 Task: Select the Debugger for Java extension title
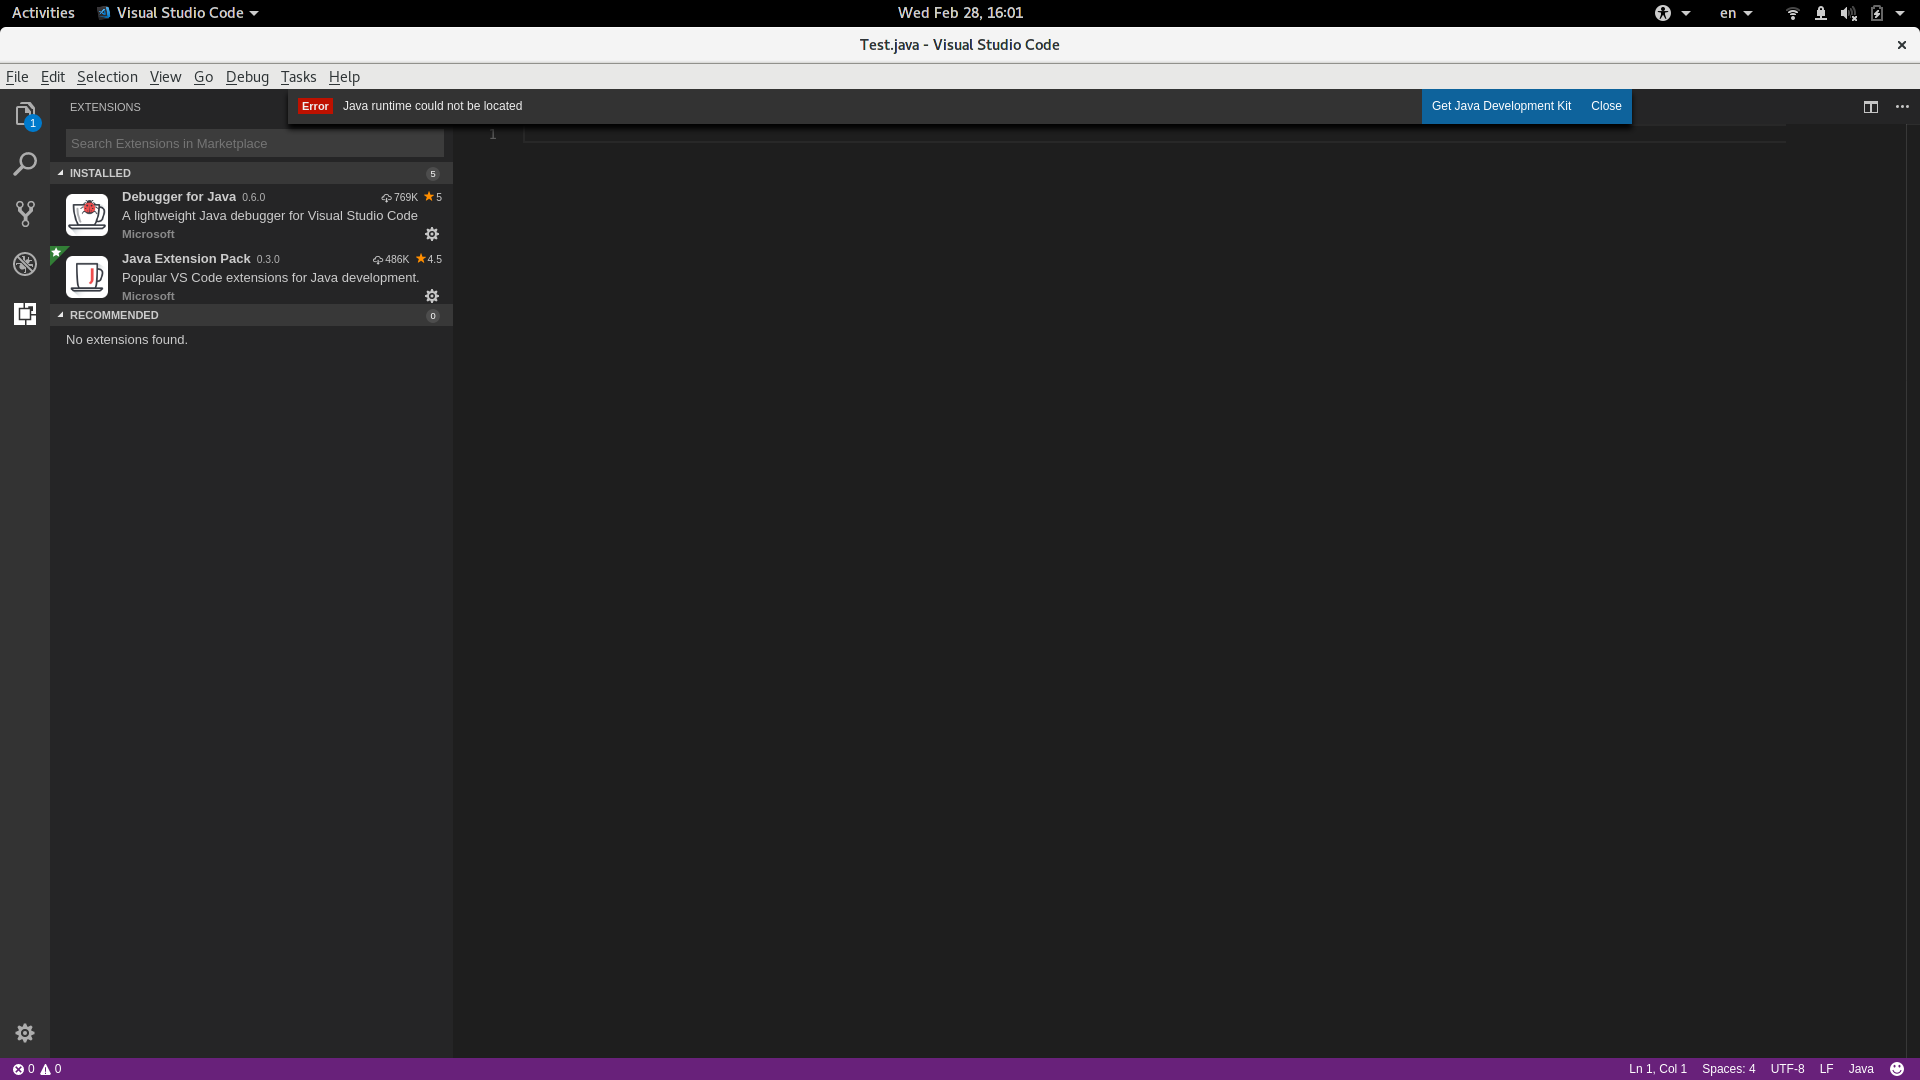tap(179, 197)
